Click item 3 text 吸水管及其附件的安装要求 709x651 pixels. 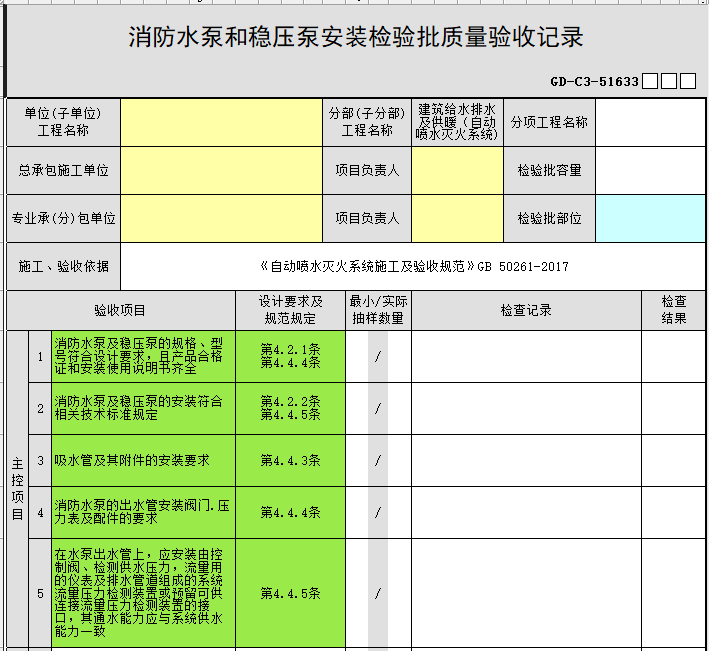tap(143, 460)
